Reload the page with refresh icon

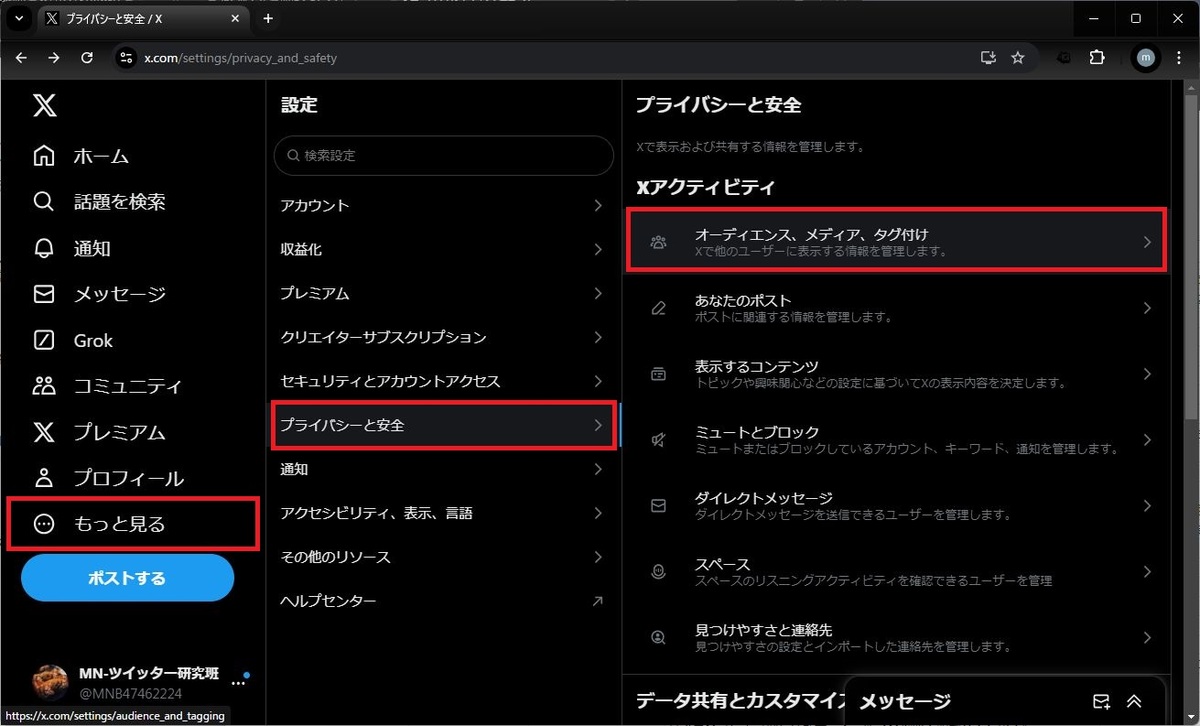point(87,58)
